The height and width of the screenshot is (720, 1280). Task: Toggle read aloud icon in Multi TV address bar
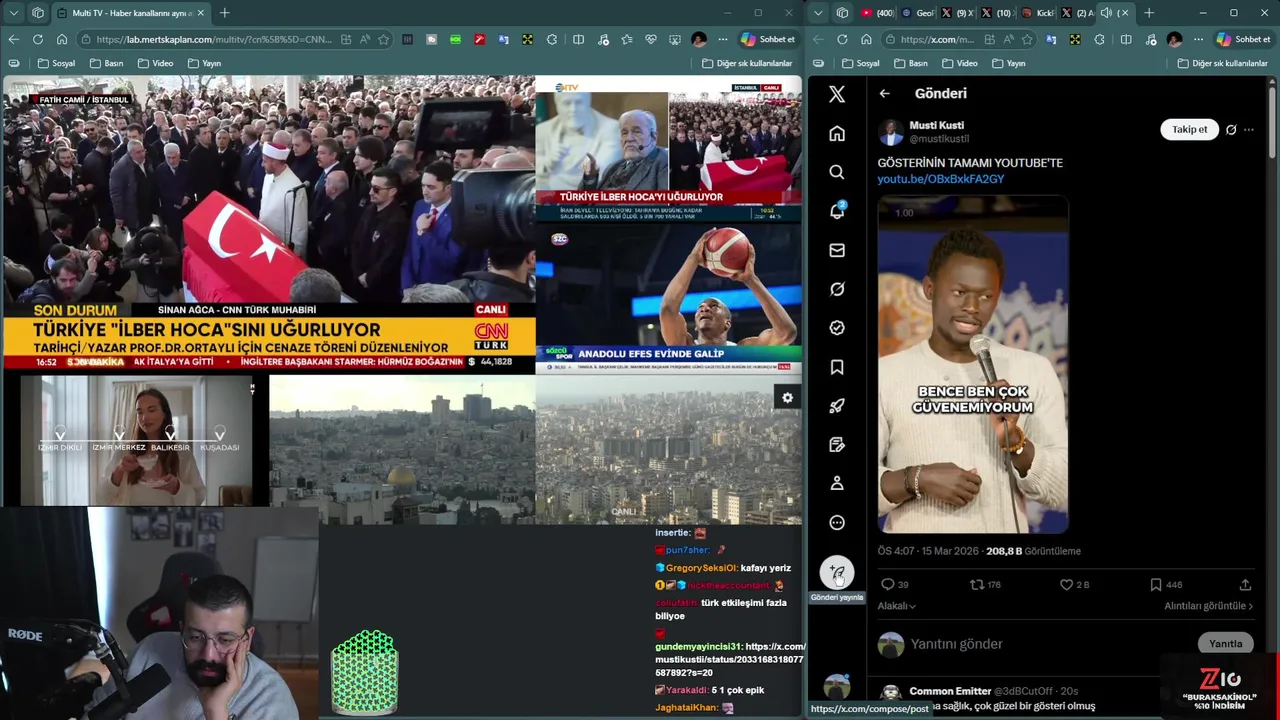click(364, 39)
